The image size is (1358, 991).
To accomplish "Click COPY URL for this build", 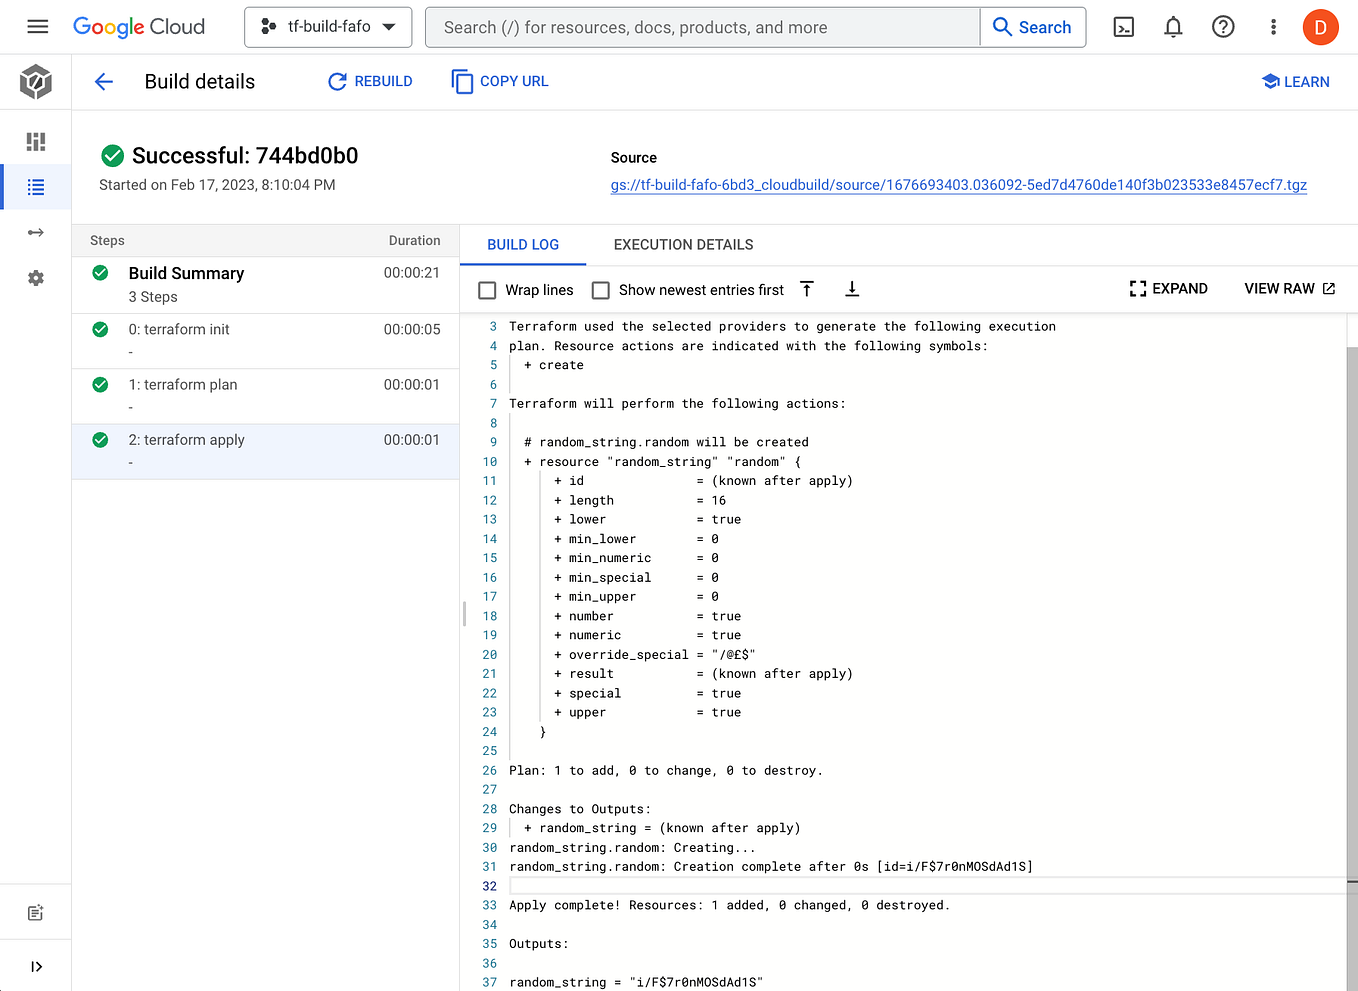I will 500,81.
